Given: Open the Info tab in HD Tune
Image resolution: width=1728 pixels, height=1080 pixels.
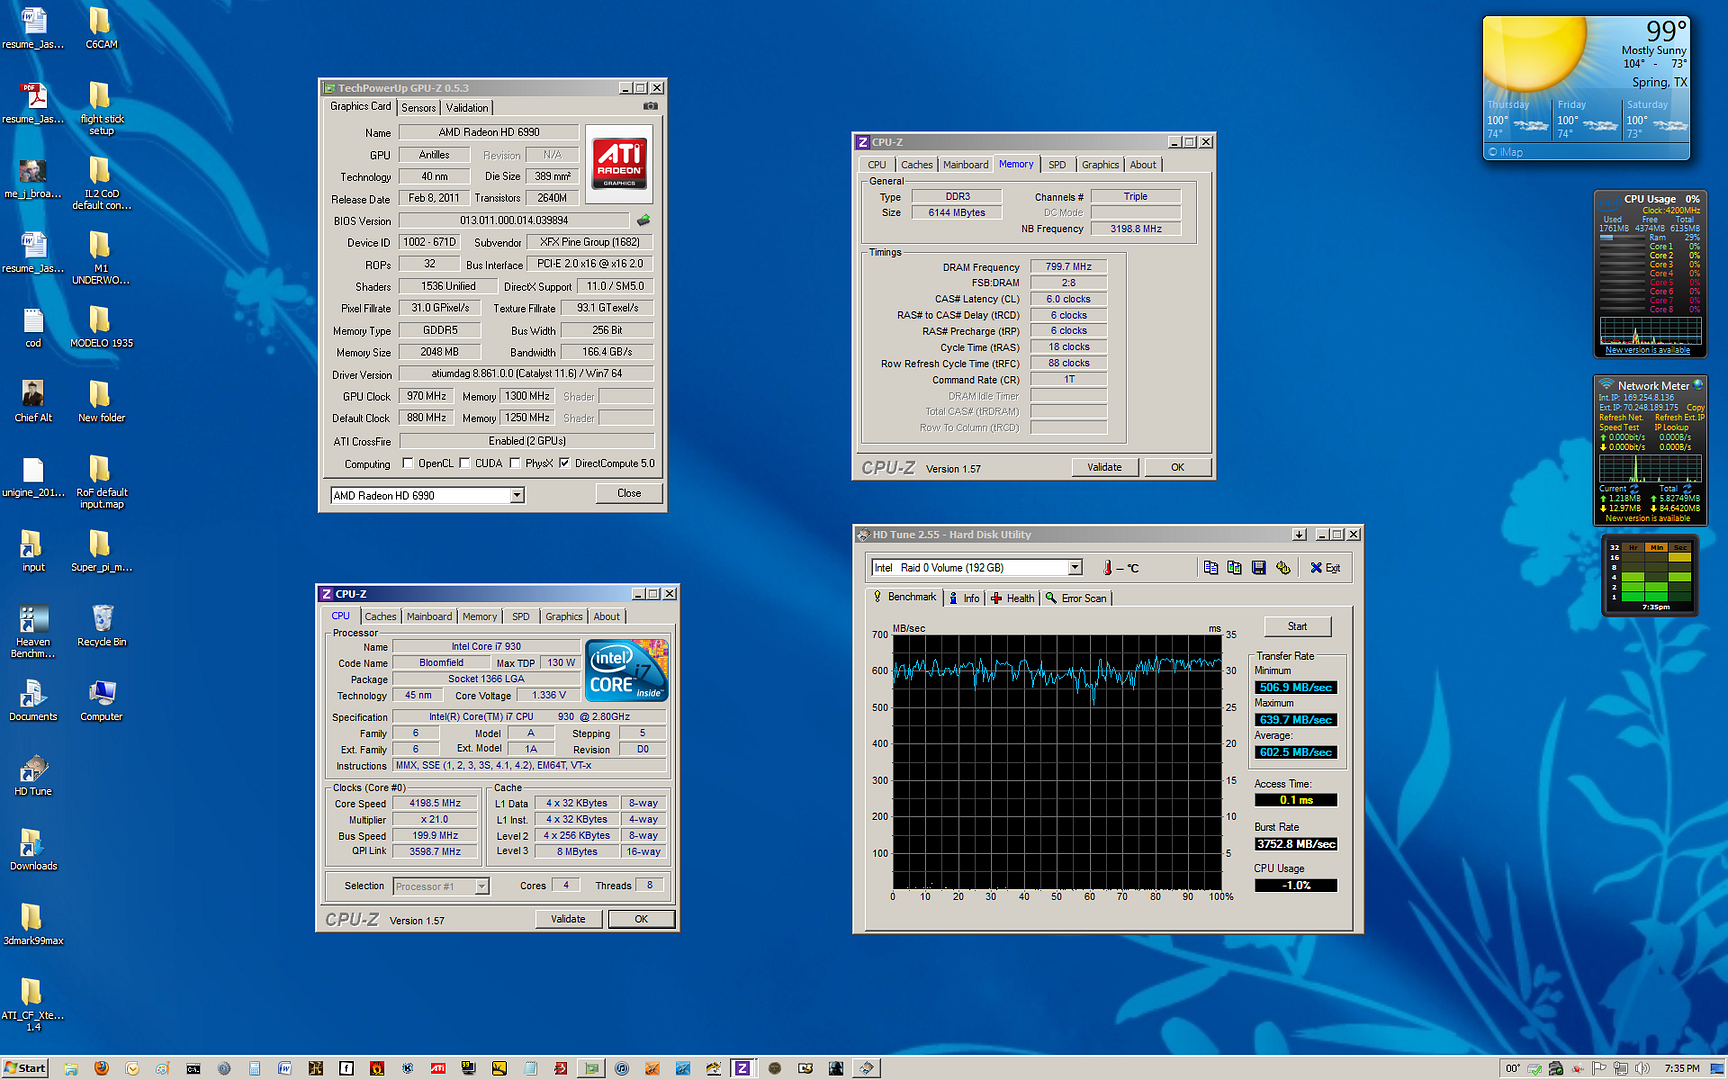Looking at the screenshot, I should tap(964, 598).
